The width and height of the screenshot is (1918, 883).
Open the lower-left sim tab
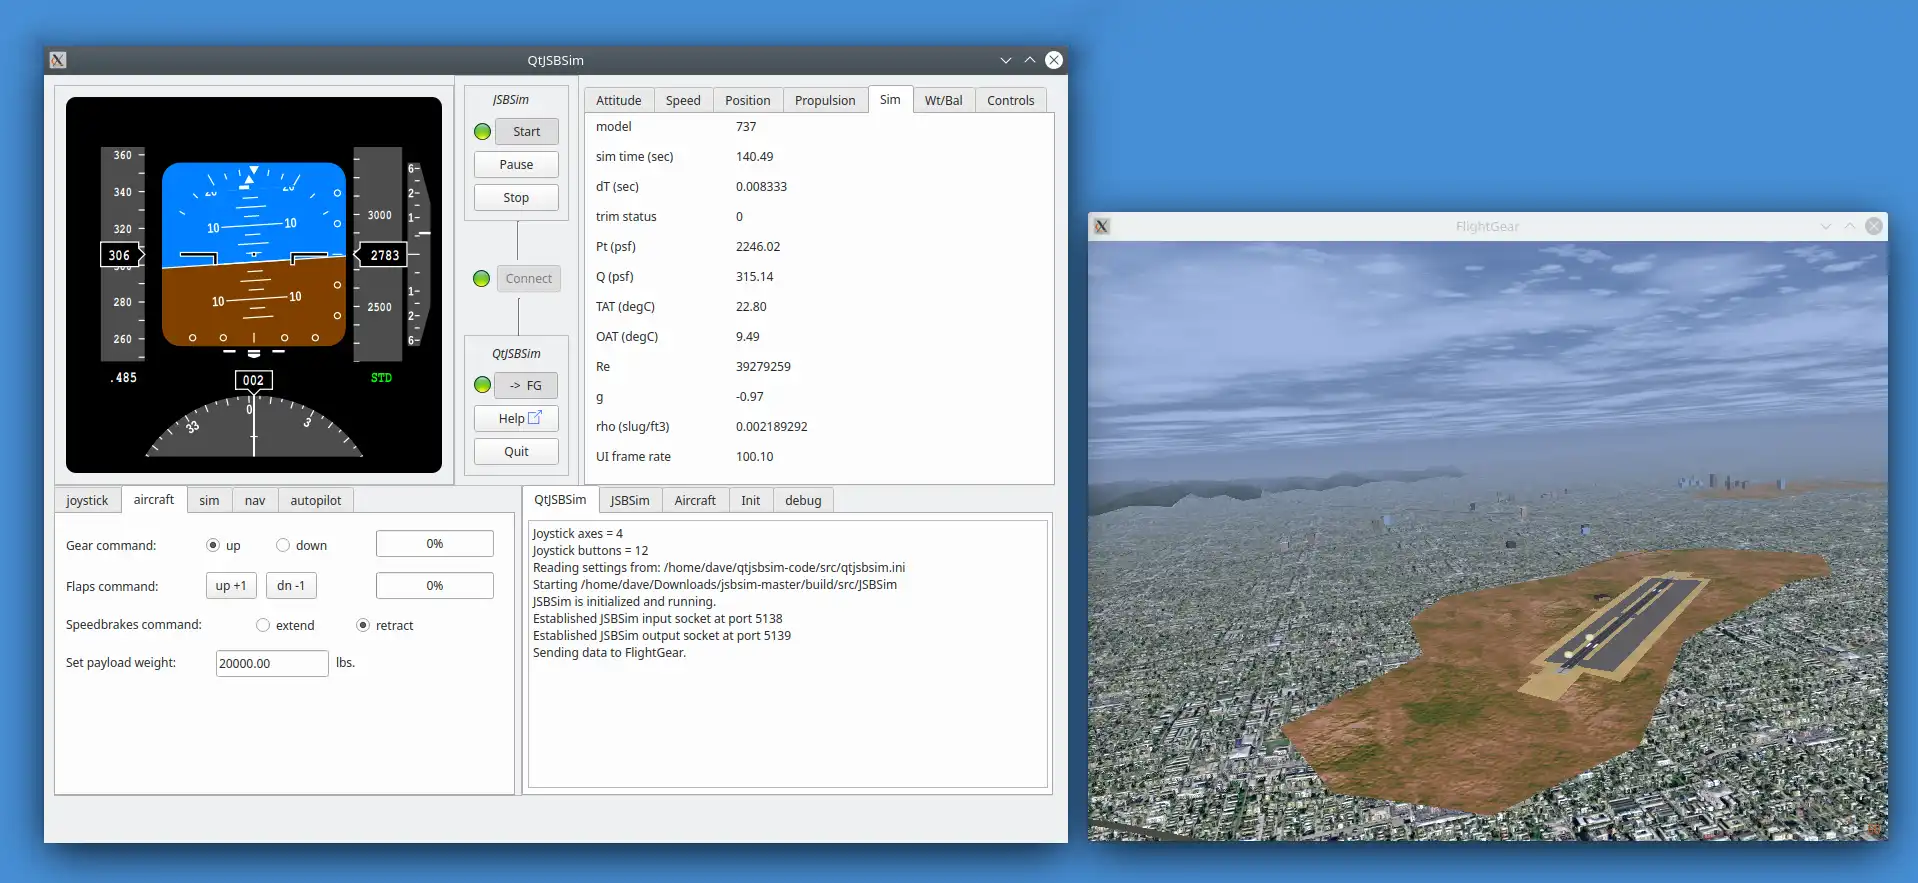[x=209, y=500]
